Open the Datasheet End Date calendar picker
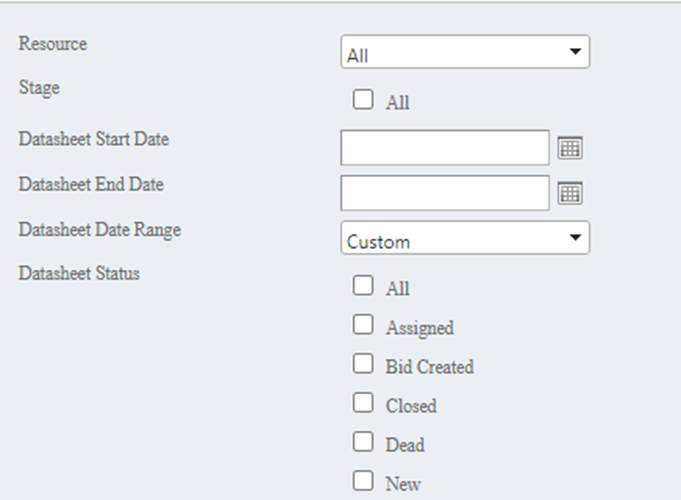Viewport: 681px width, 500px height. [570, 193]
